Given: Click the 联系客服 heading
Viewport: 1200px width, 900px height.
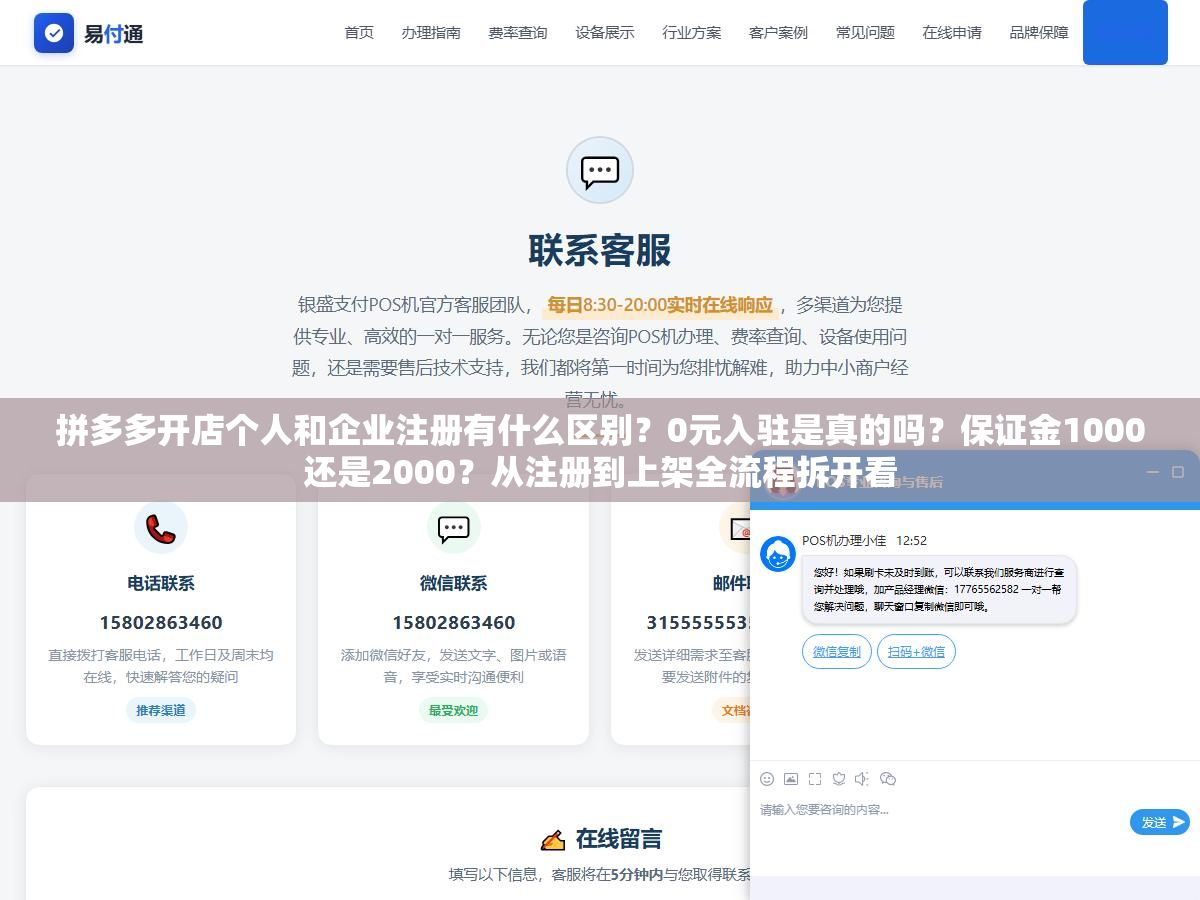Looking at the screenshot, I should coord(600,251).
